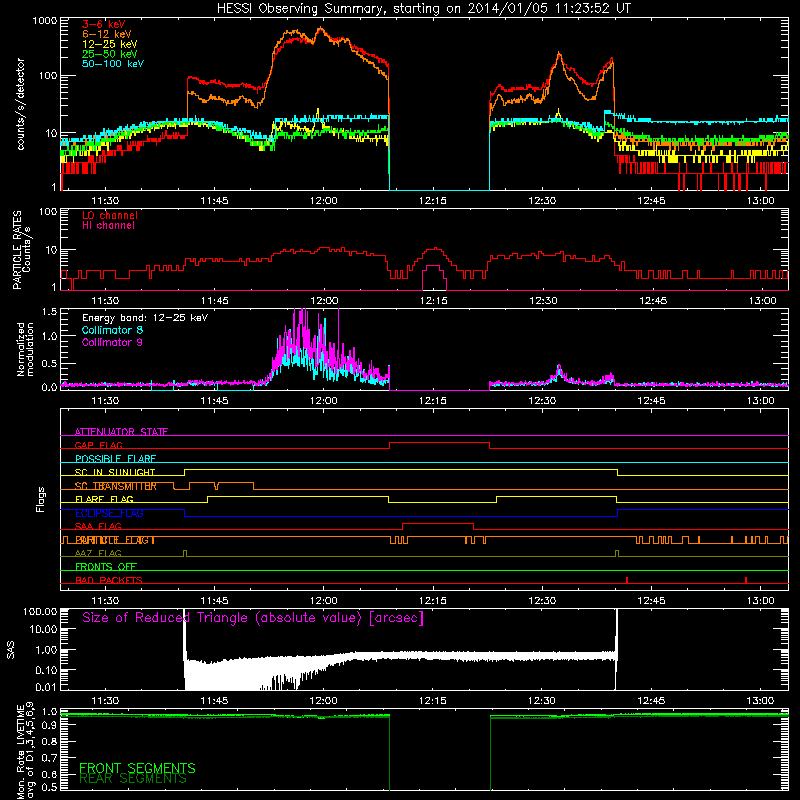This screenshot has height=800, width=800.
Task: Click the 12:45 tick under Flags panel
Action: click(x=652, y=601)
